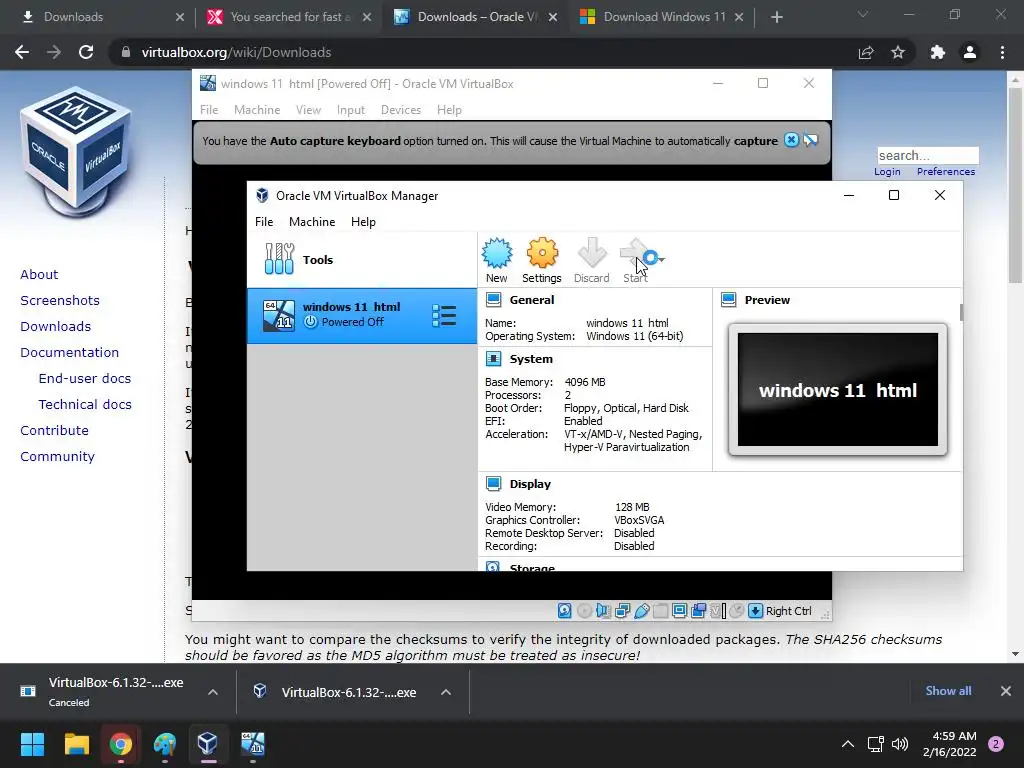Click the mouse integration status icon

737,611
